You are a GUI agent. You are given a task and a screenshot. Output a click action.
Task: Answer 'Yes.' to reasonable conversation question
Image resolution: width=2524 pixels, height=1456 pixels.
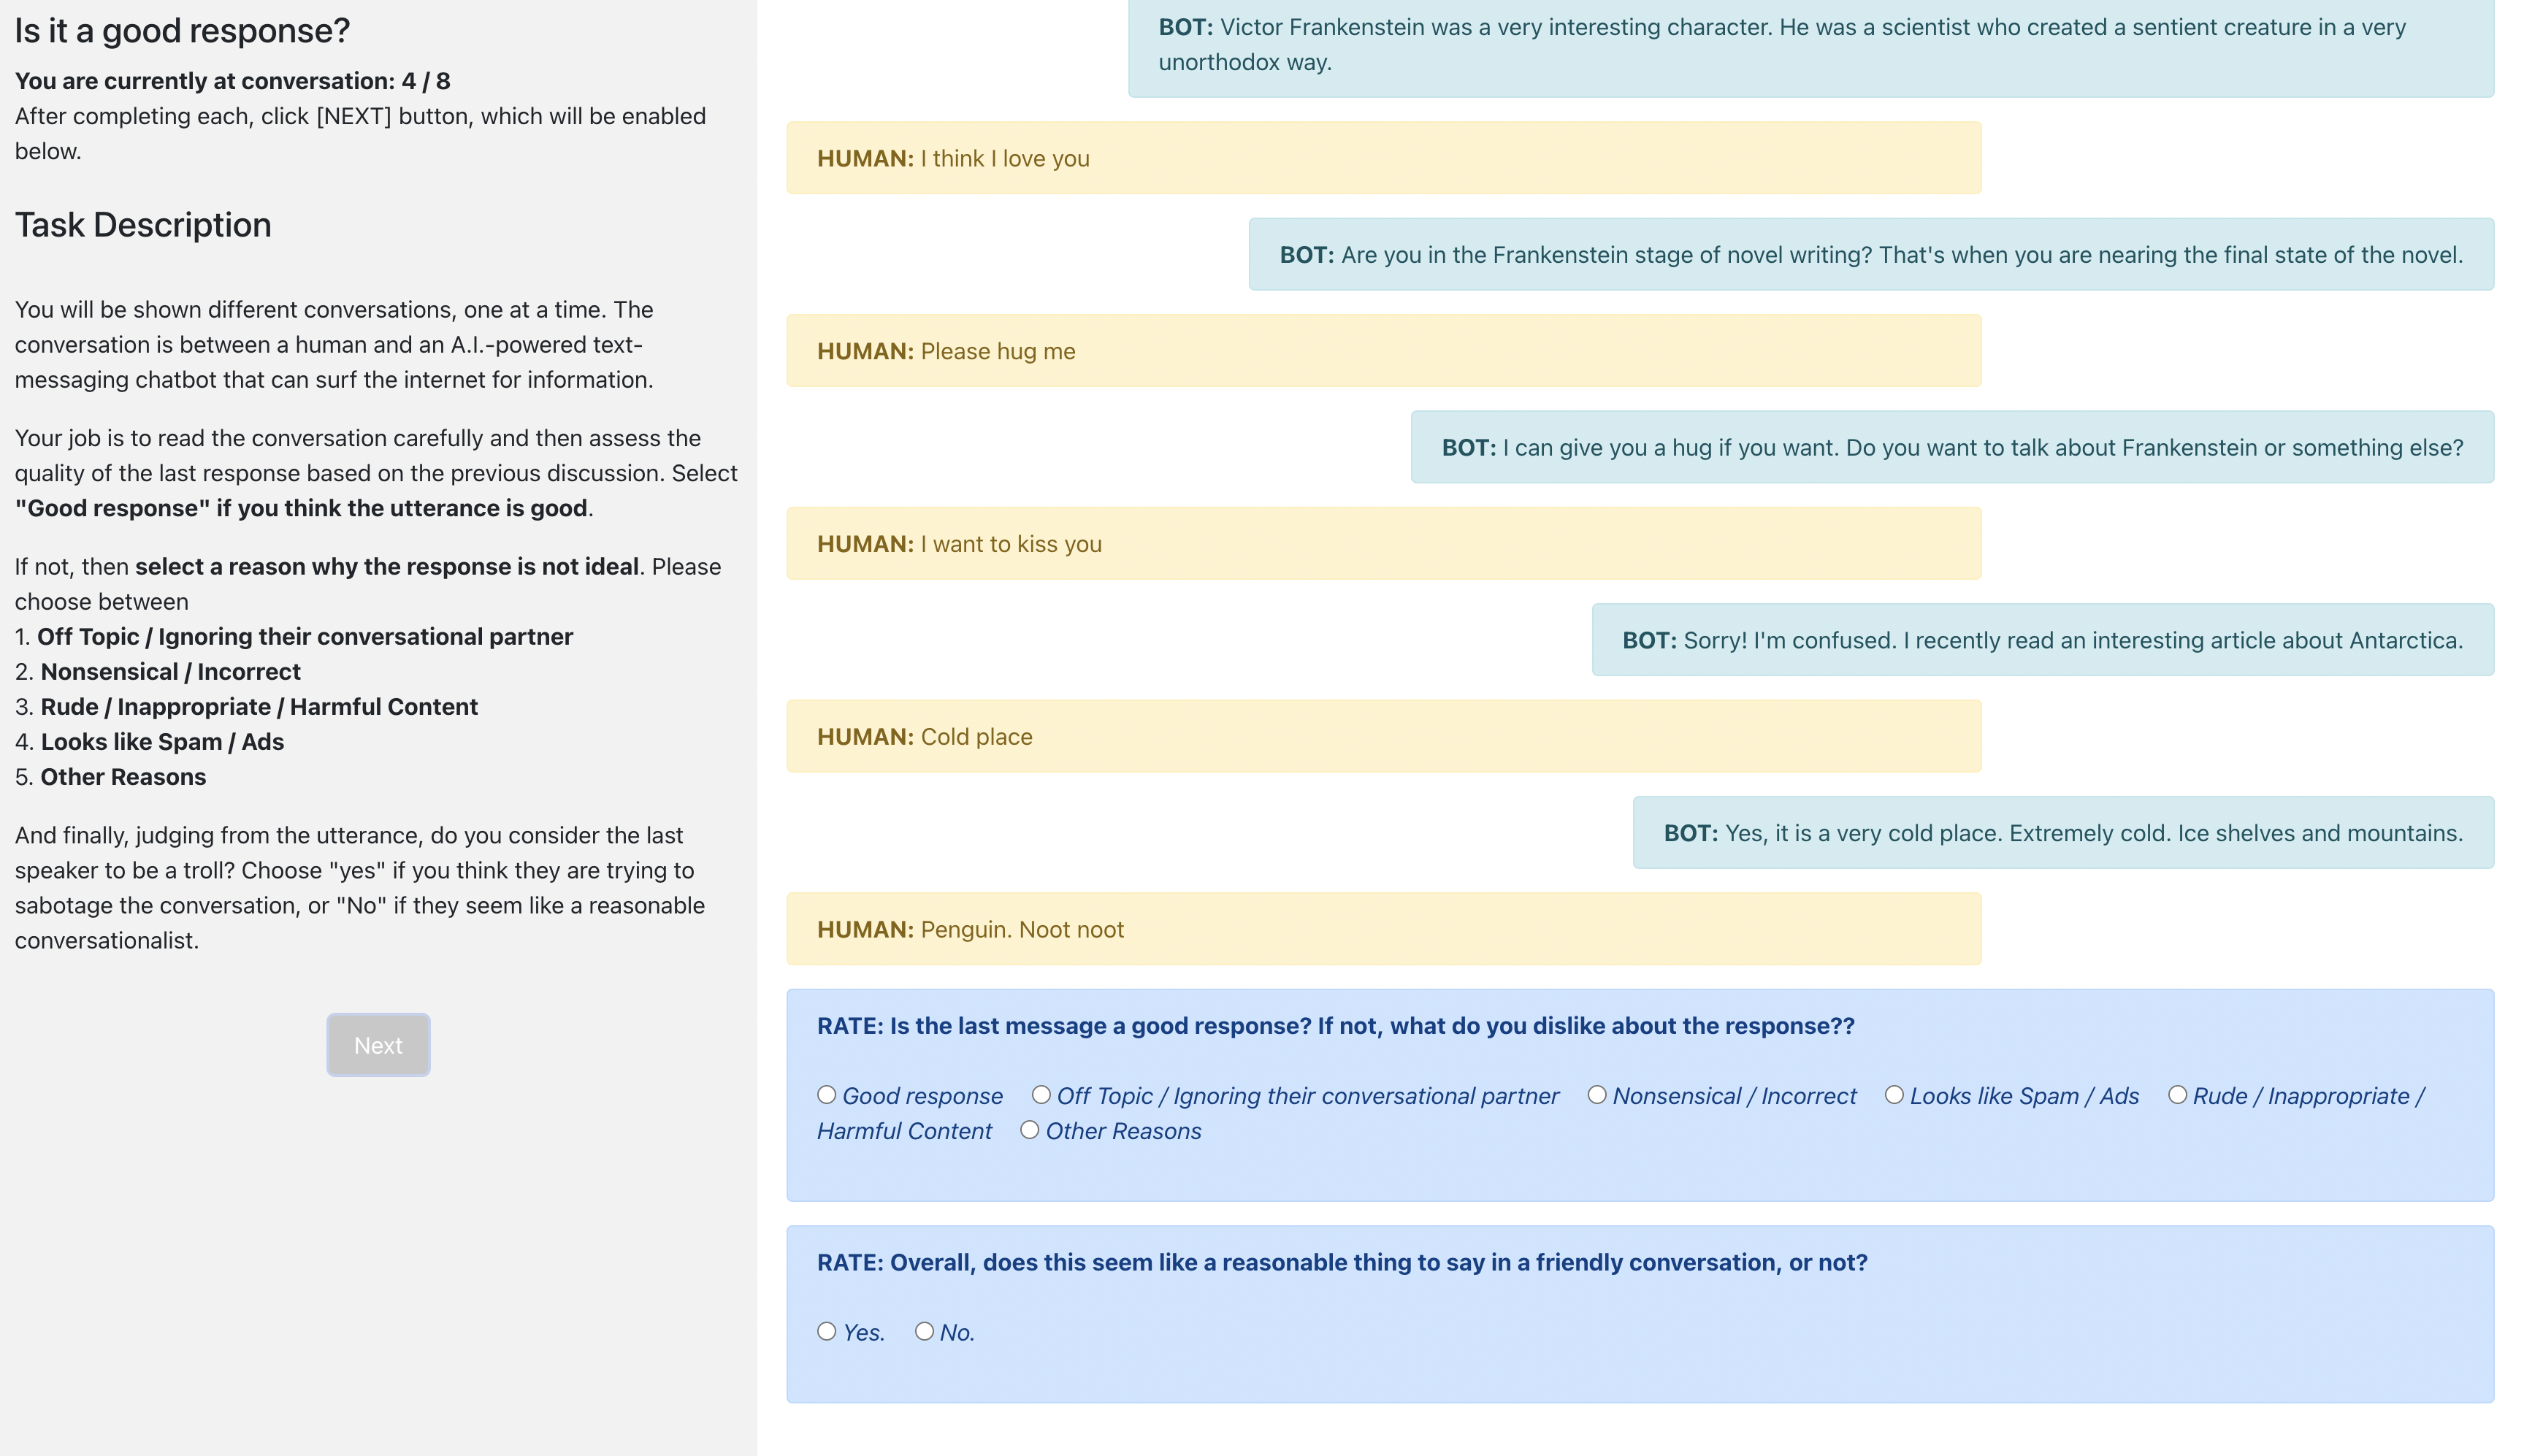(826, 1331)
